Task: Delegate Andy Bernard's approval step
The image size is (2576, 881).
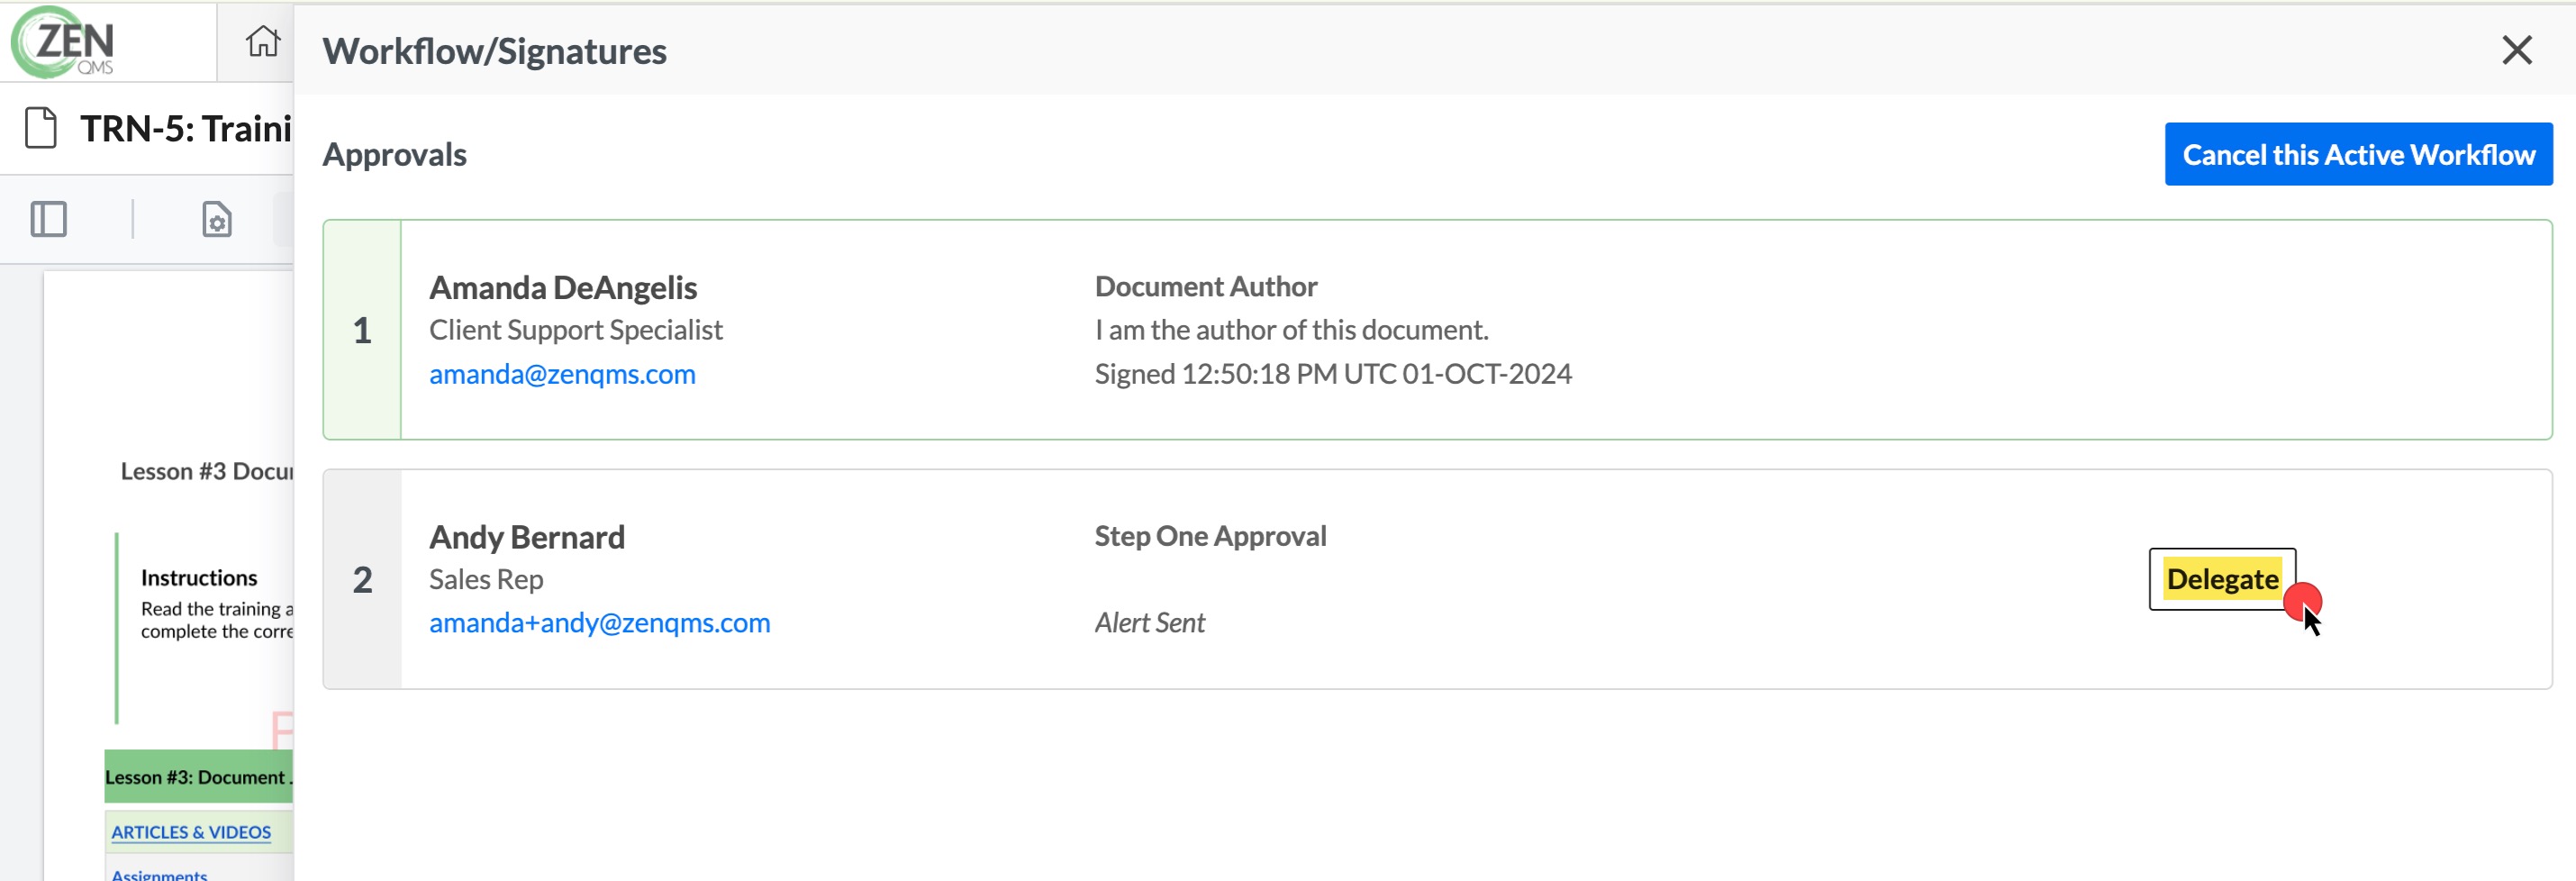Action: (2222, 579)
